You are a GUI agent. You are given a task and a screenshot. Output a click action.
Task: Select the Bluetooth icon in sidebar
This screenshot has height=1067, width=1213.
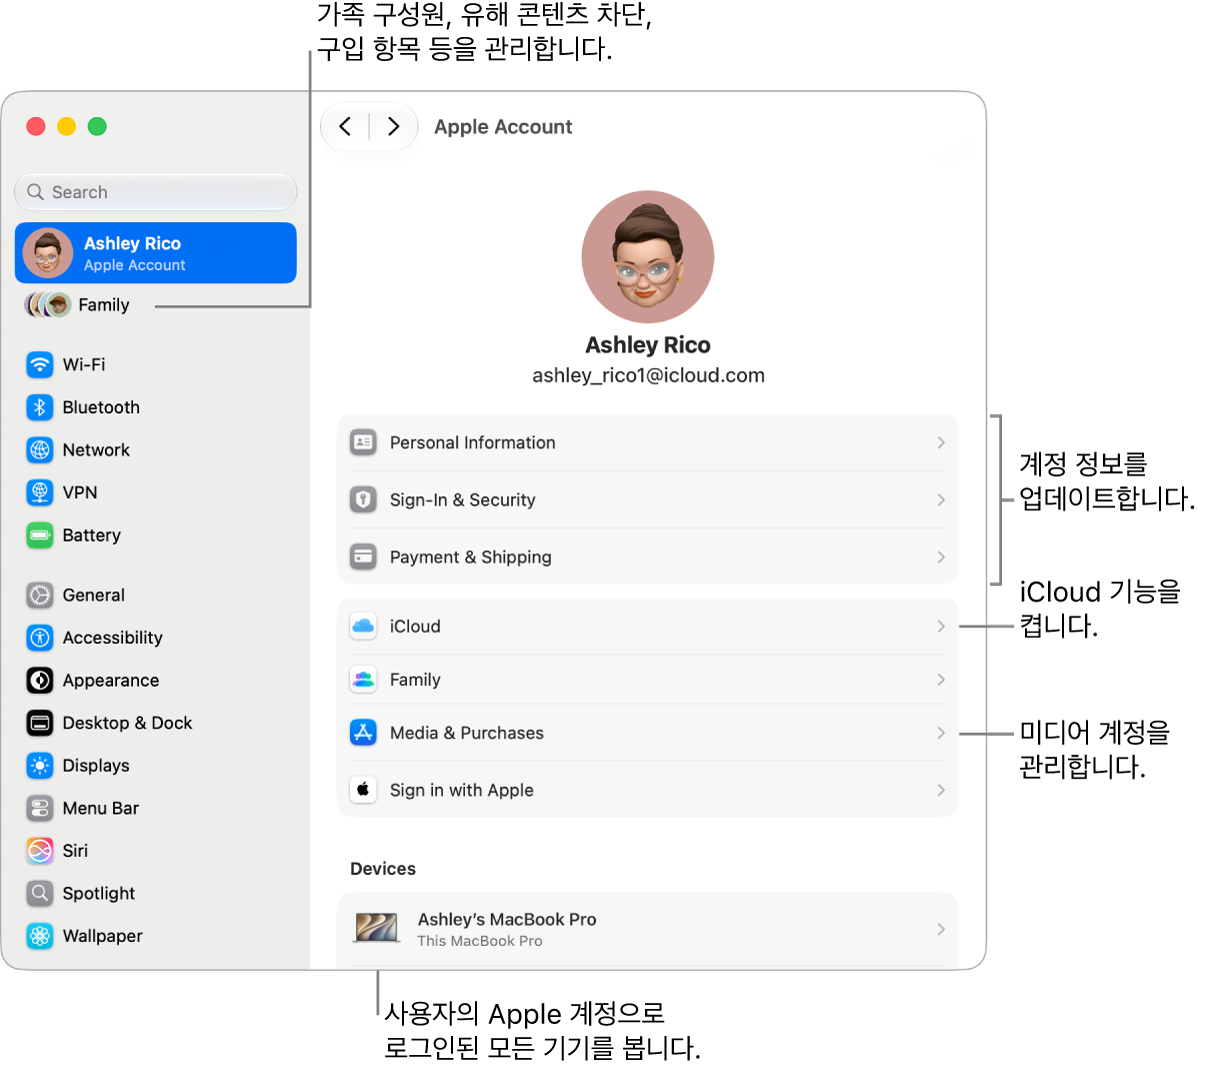pos(40,407)
